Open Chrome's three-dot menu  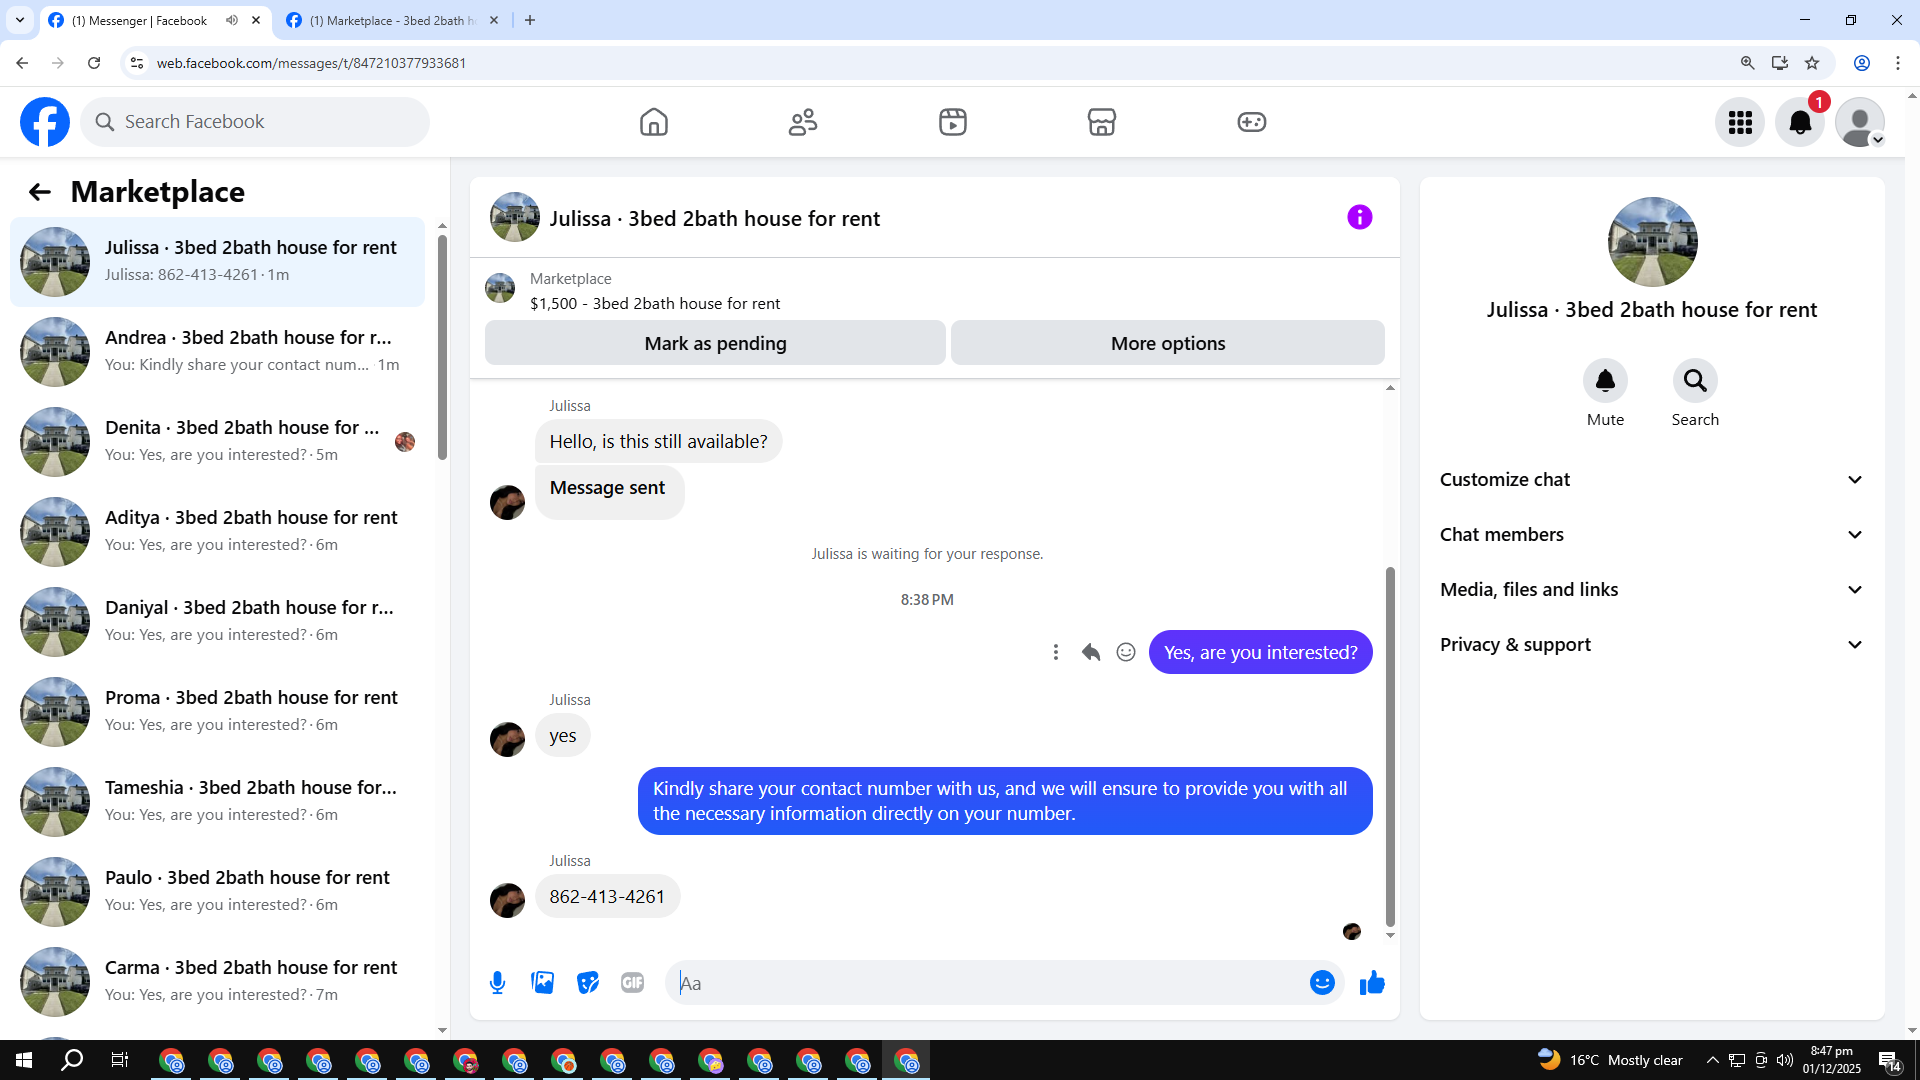pos(1898,63)
